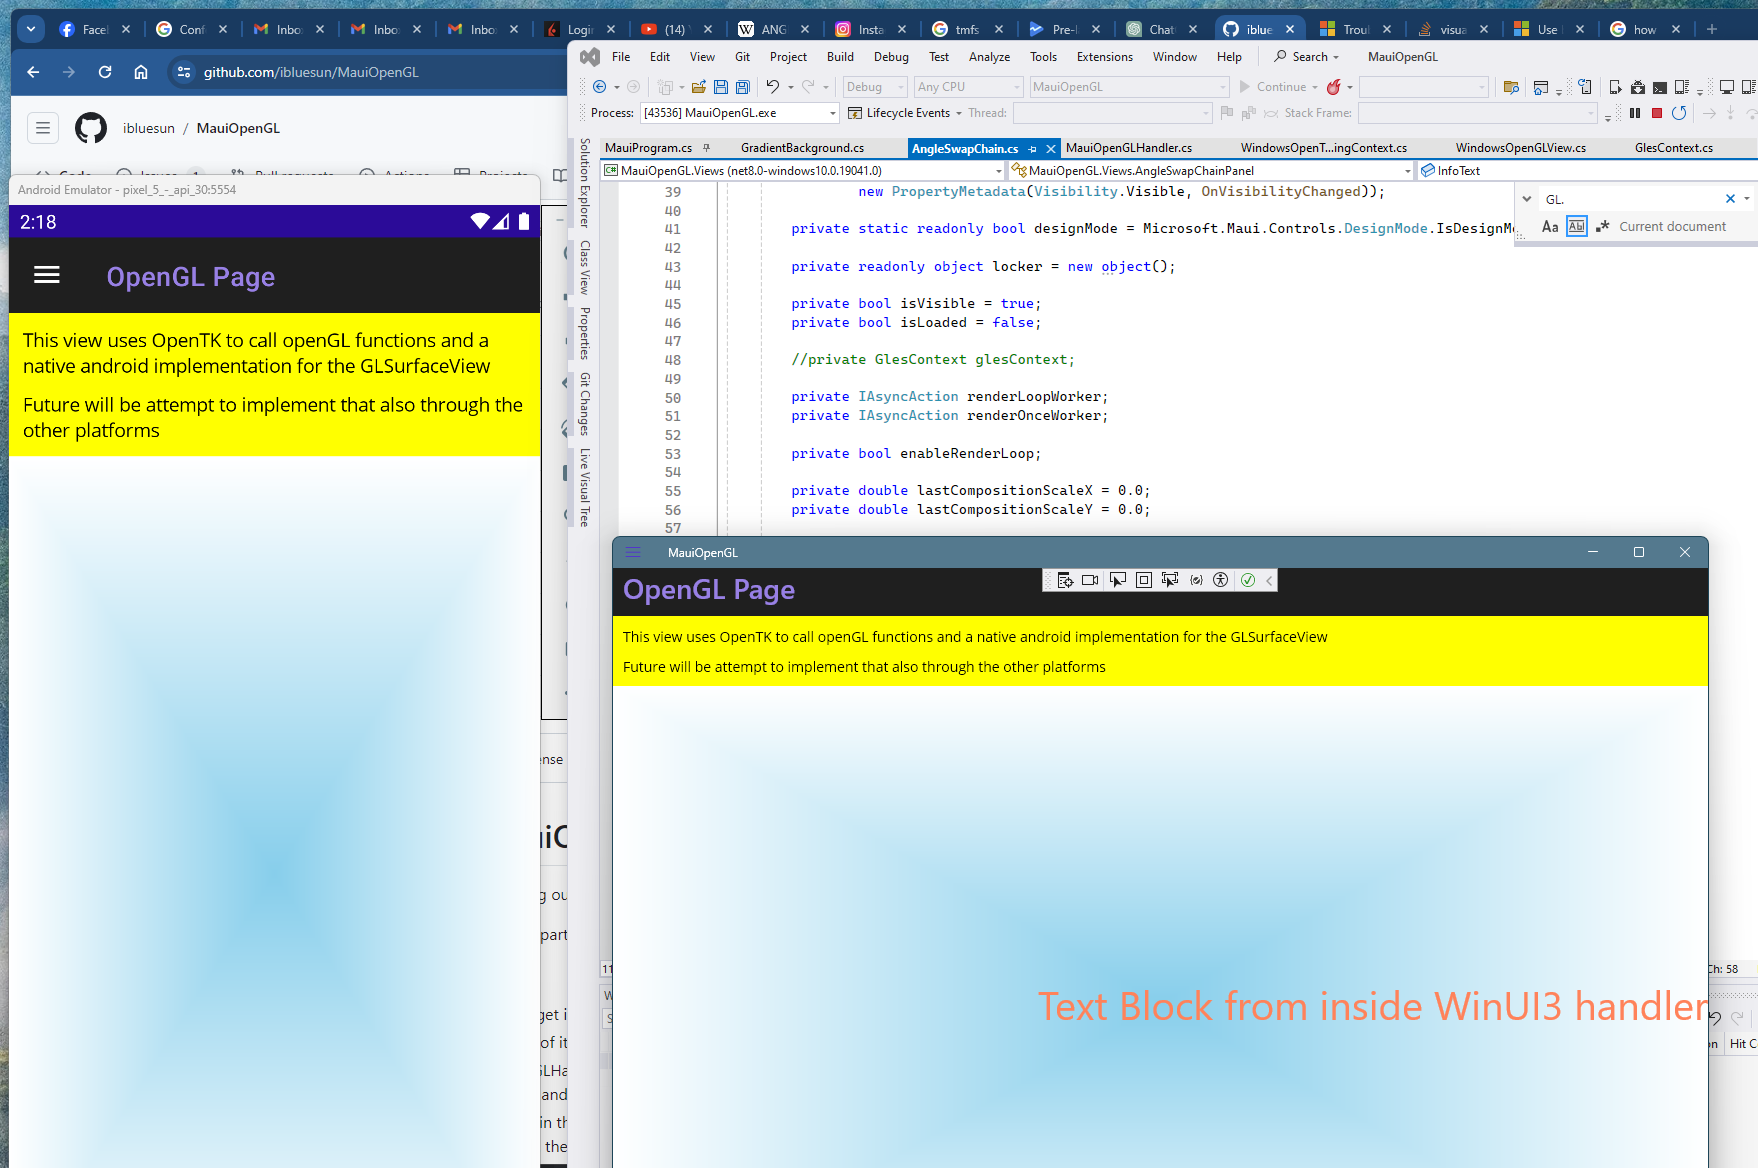1758x1168 pixels.
Task: Open the File menu
Action: click(x=621, y=57)
